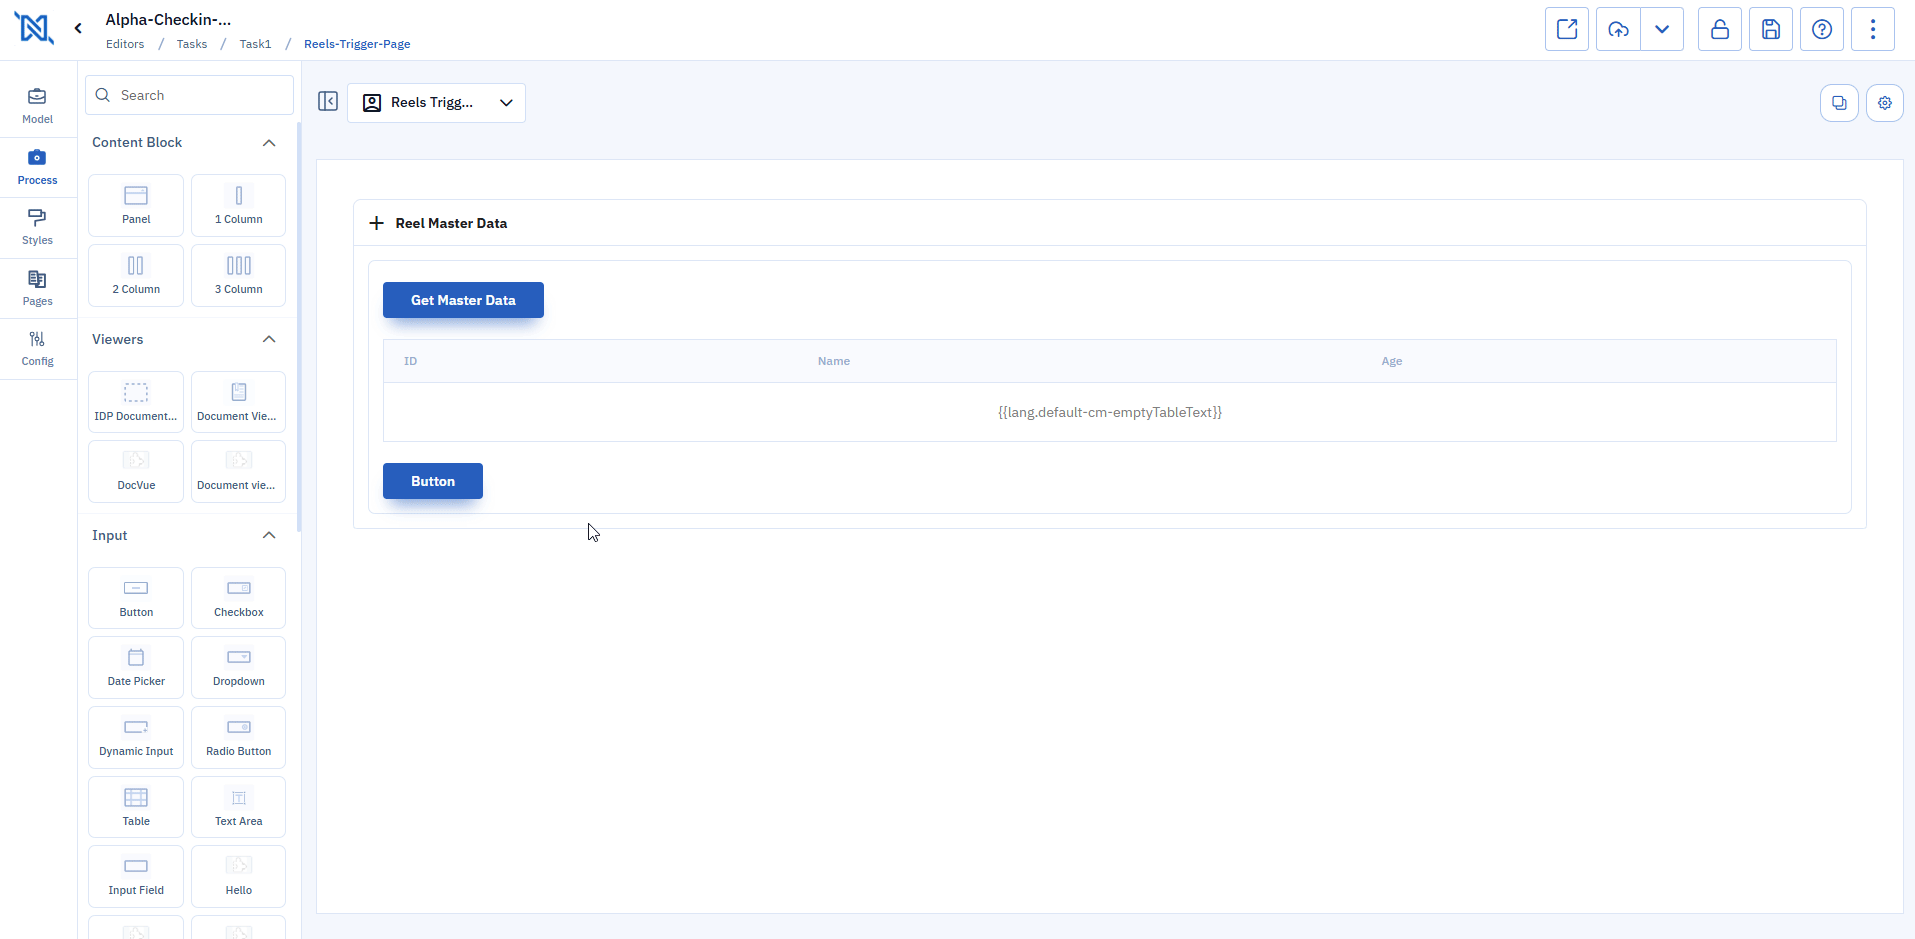The height and width of the screenshot is (939, 1915).
Task: Open the Styles sidebar section
Action: (37, 227)
